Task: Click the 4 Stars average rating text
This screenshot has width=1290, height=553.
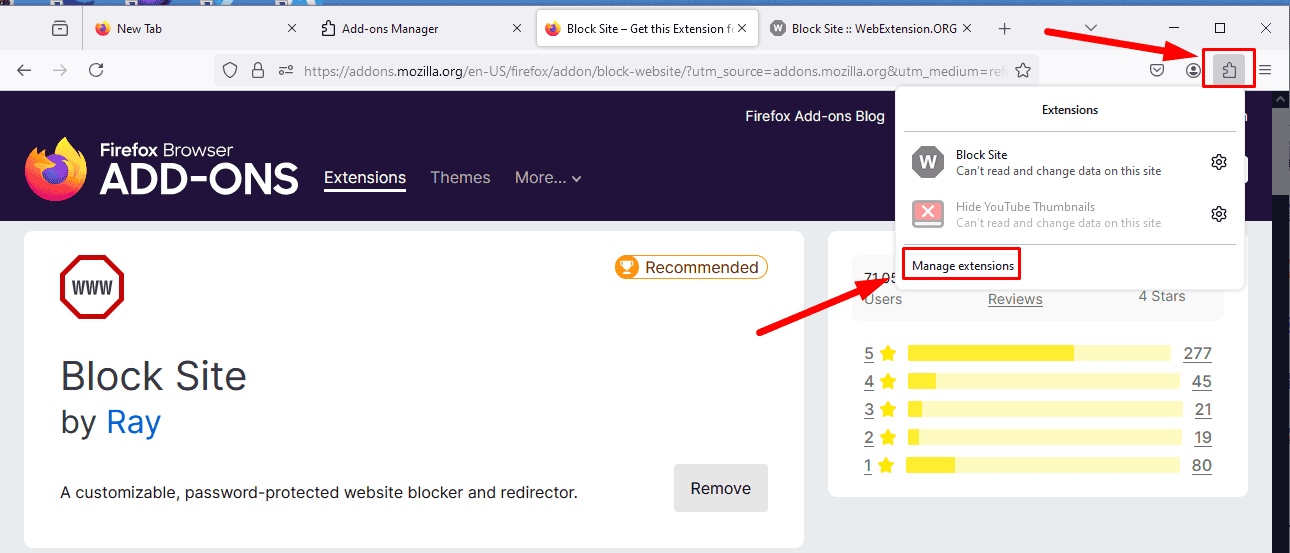Action: click(1162, 296)
